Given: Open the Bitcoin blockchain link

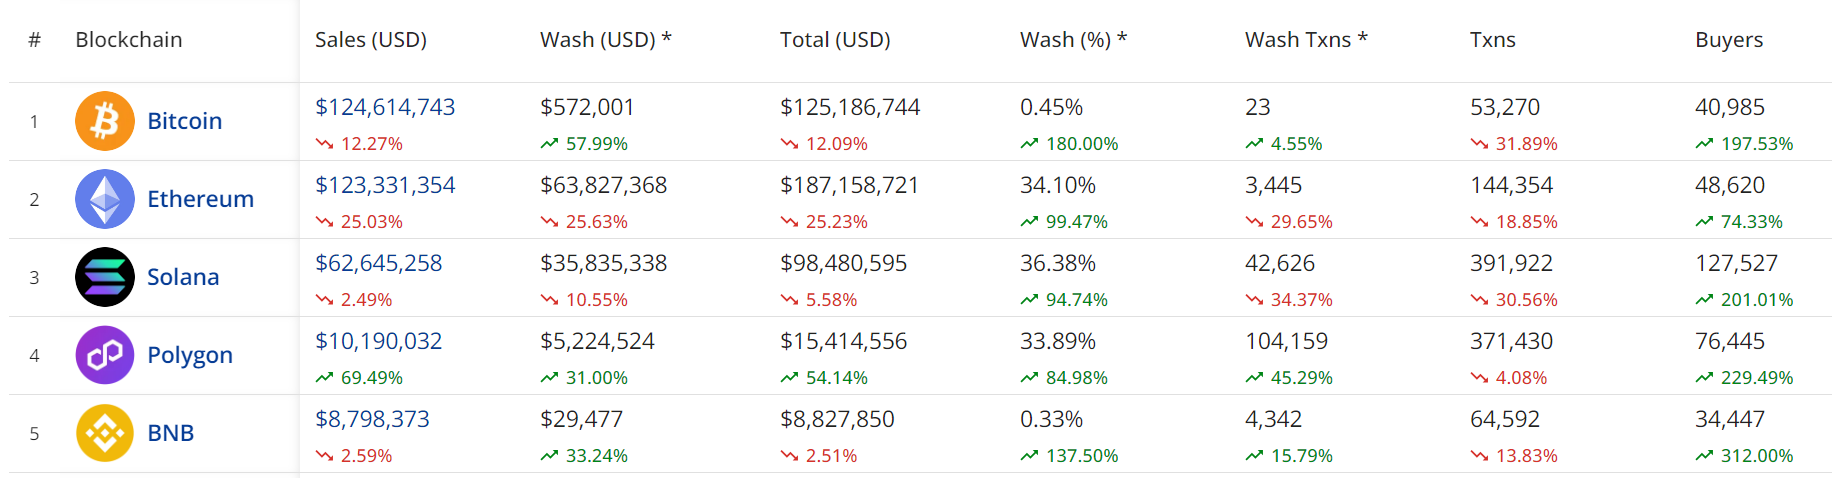Looking at the screenshot, I should 184,121.
